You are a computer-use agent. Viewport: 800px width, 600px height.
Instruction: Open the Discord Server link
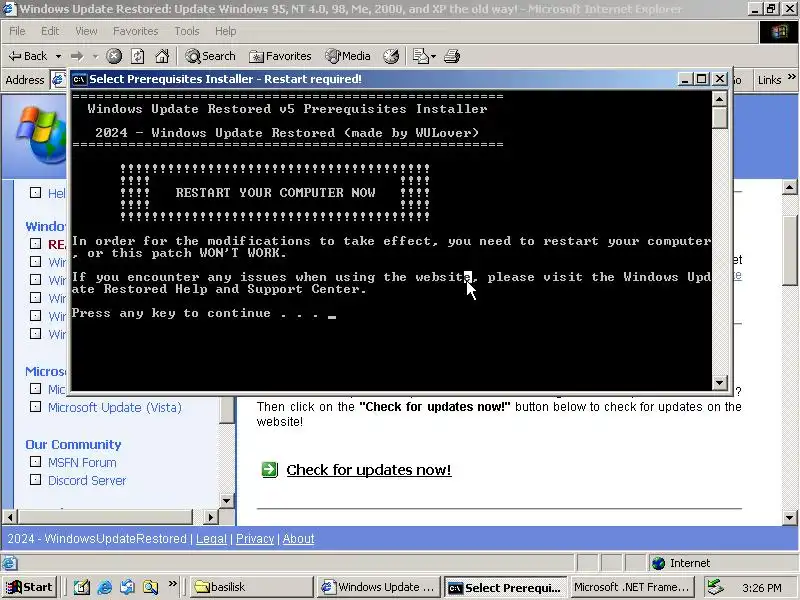click(x=87, y=481)
